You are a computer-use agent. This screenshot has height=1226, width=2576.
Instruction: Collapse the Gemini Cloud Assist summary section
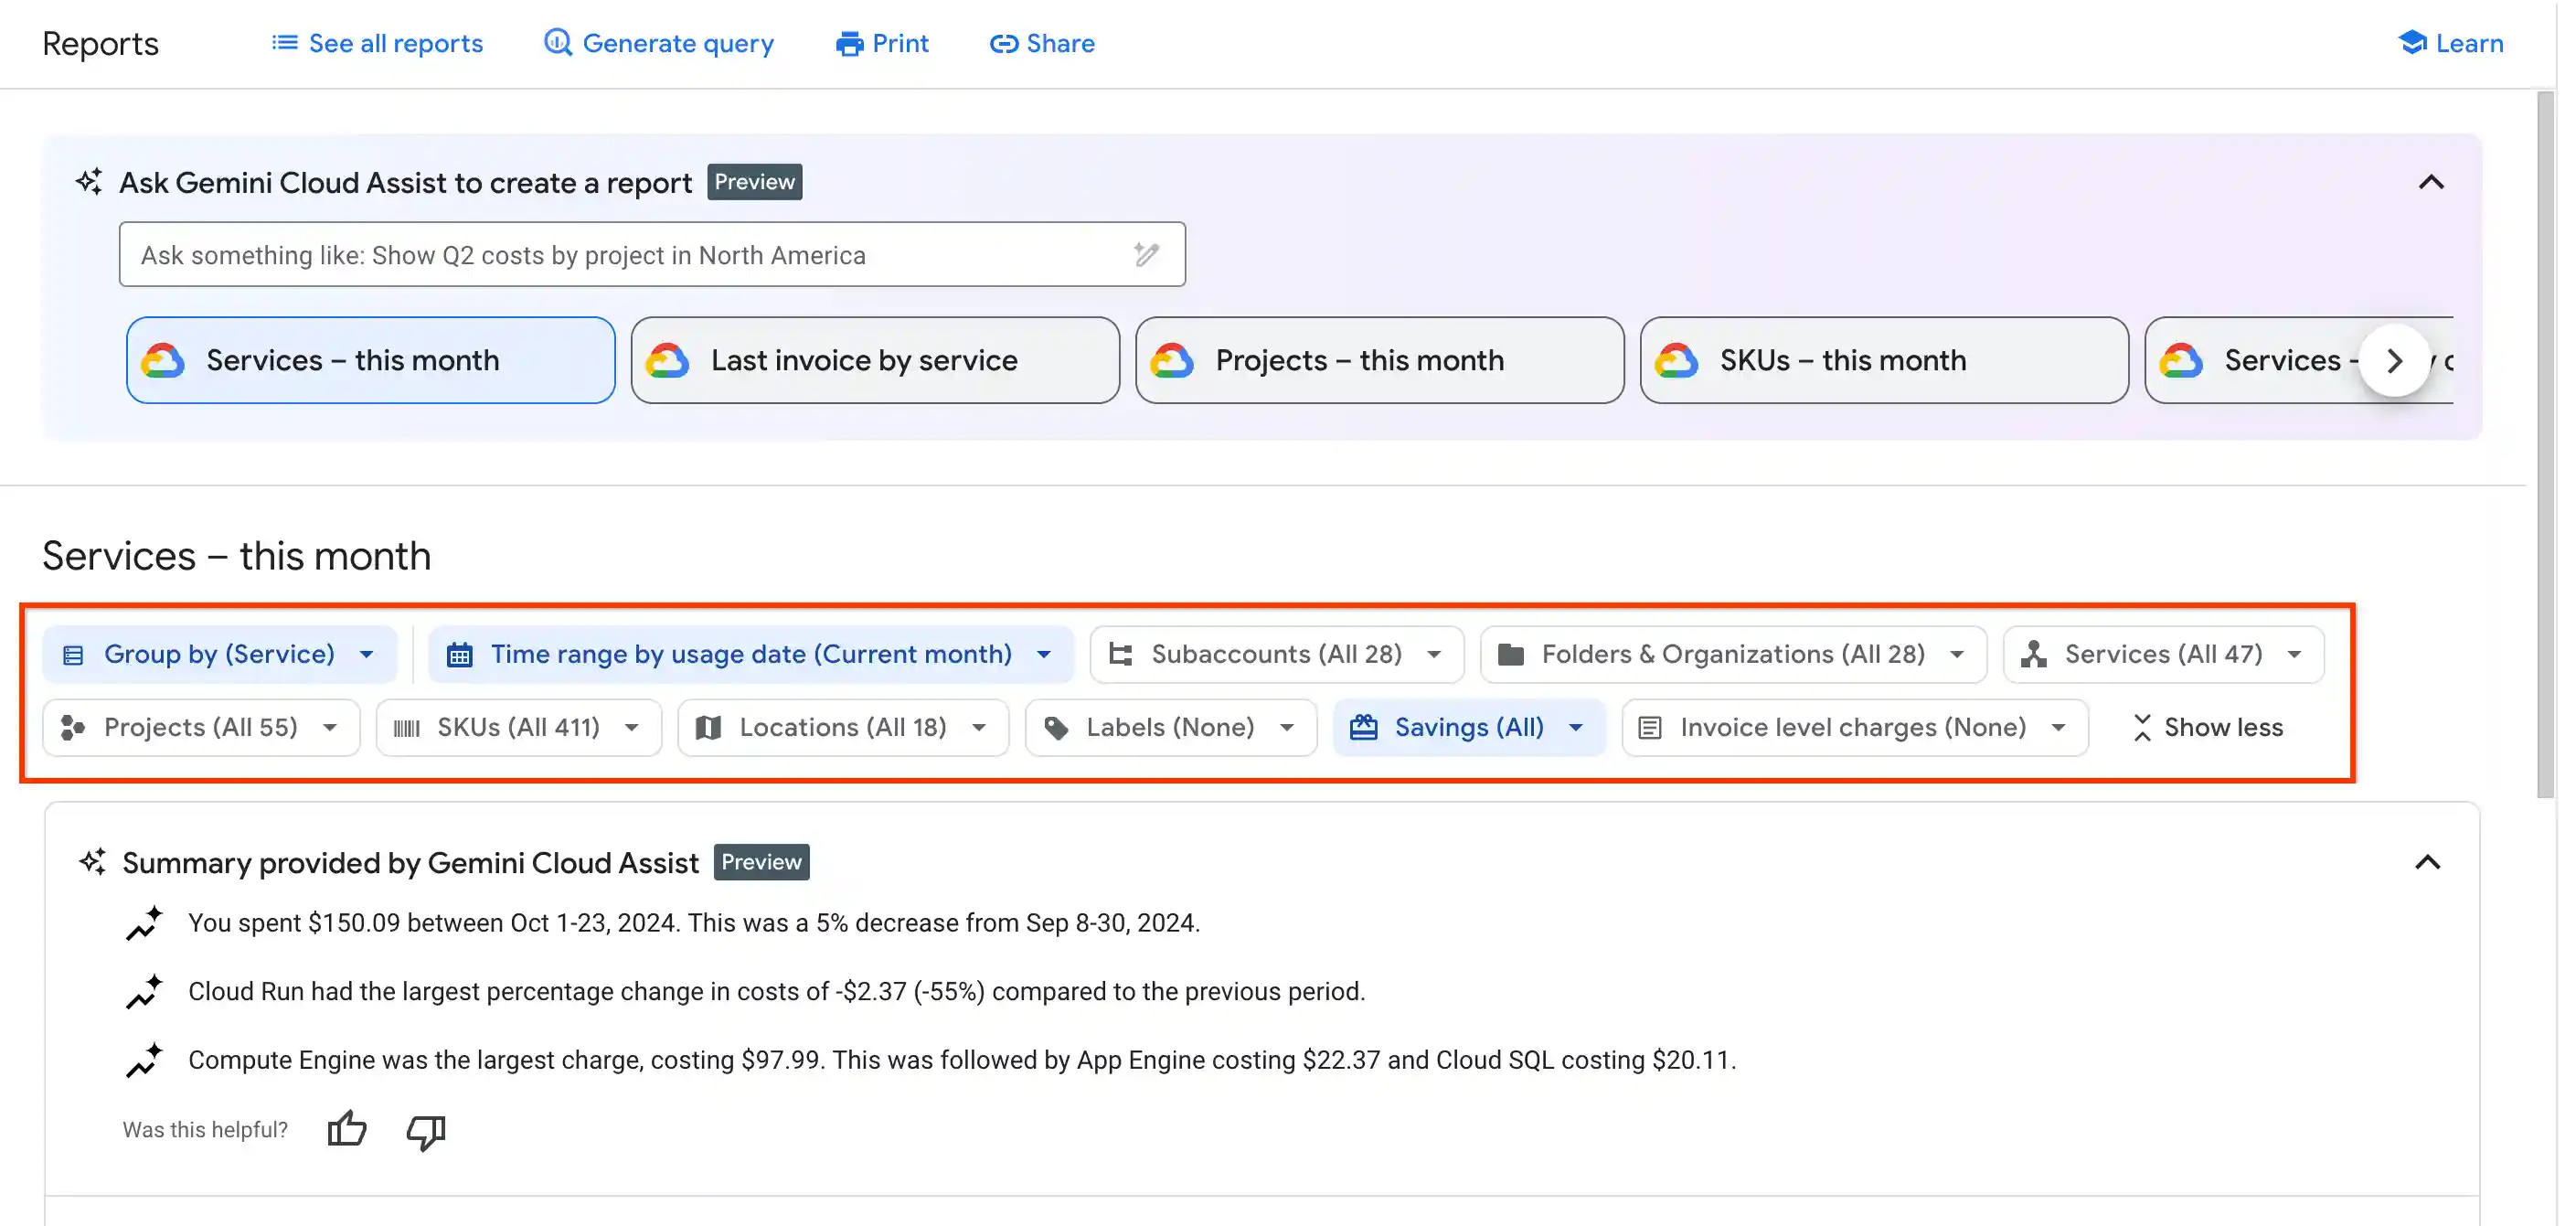click(2429, 862)
